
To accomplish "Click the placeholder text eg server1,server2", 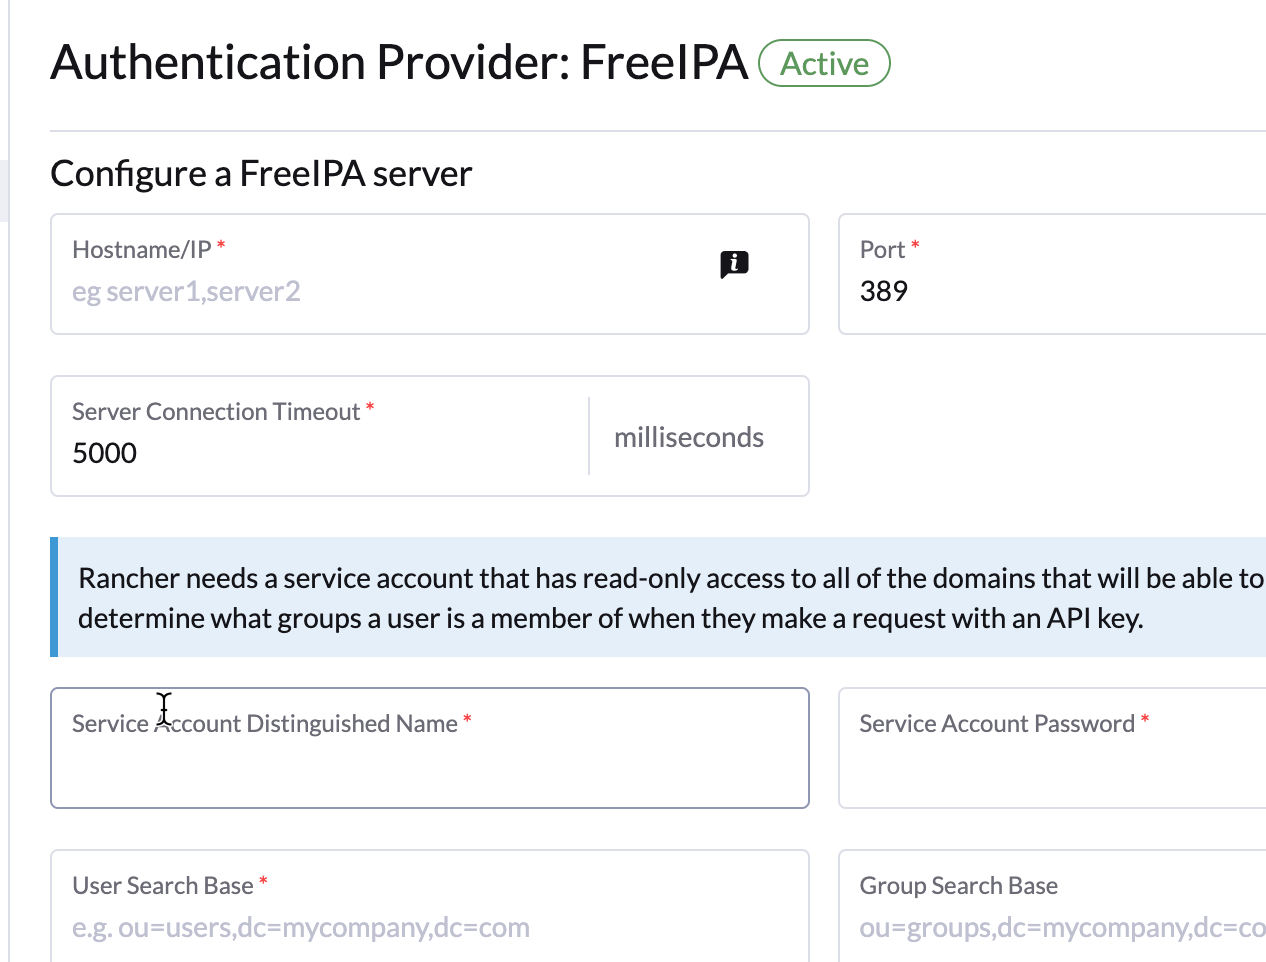I will click(x=186, y=291).
